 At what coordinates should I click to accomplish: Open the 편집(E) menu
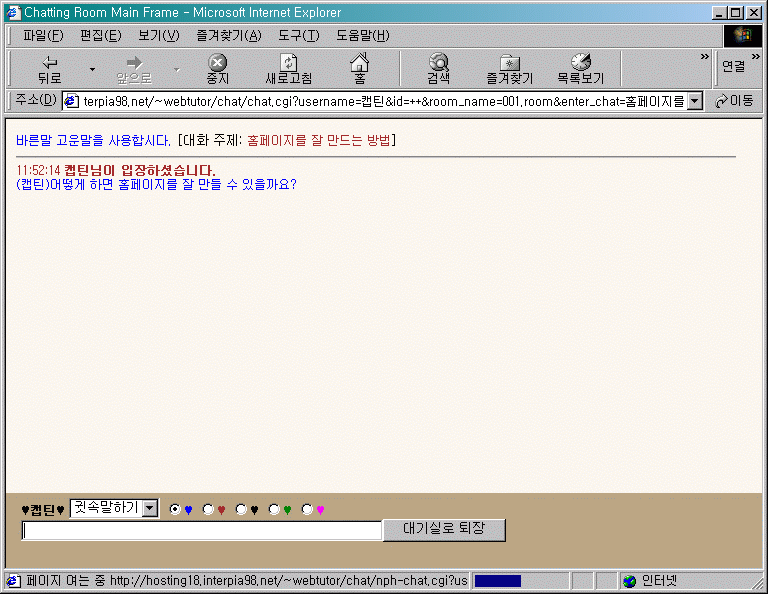[x=100, y=36]
